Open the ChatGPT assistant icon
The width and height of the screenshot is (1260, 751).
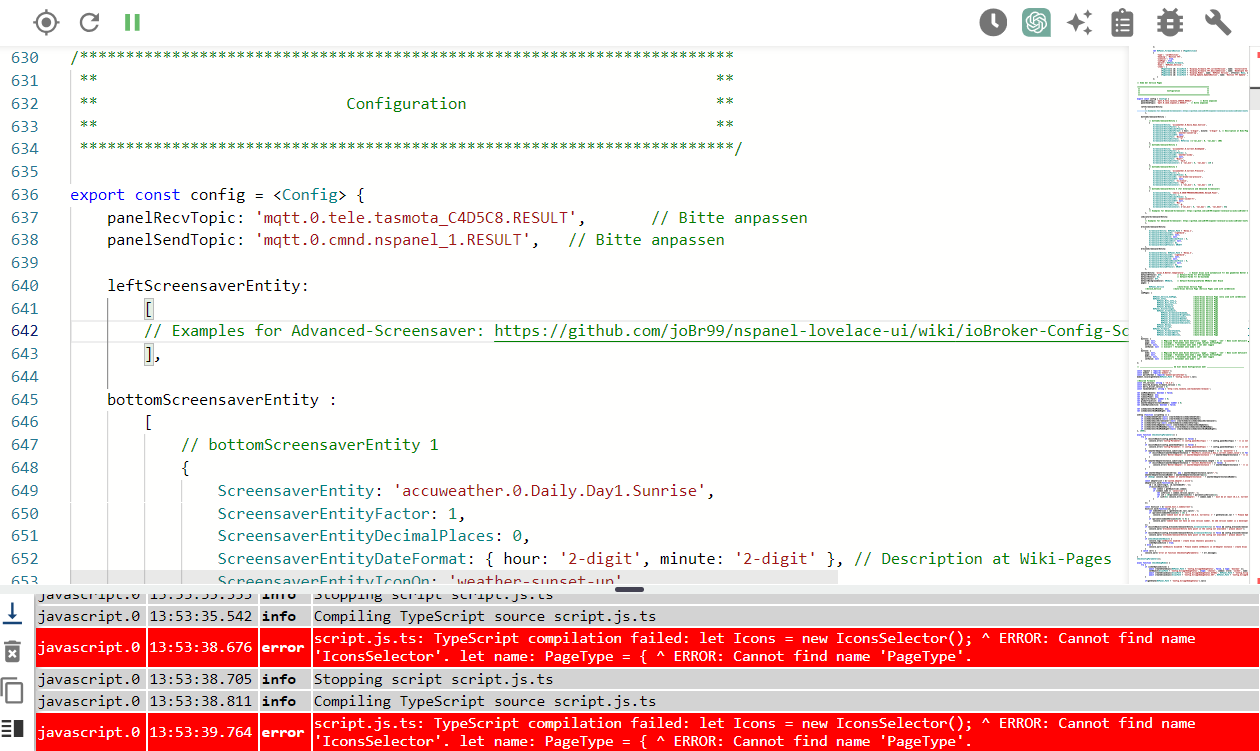[1036, 22]
